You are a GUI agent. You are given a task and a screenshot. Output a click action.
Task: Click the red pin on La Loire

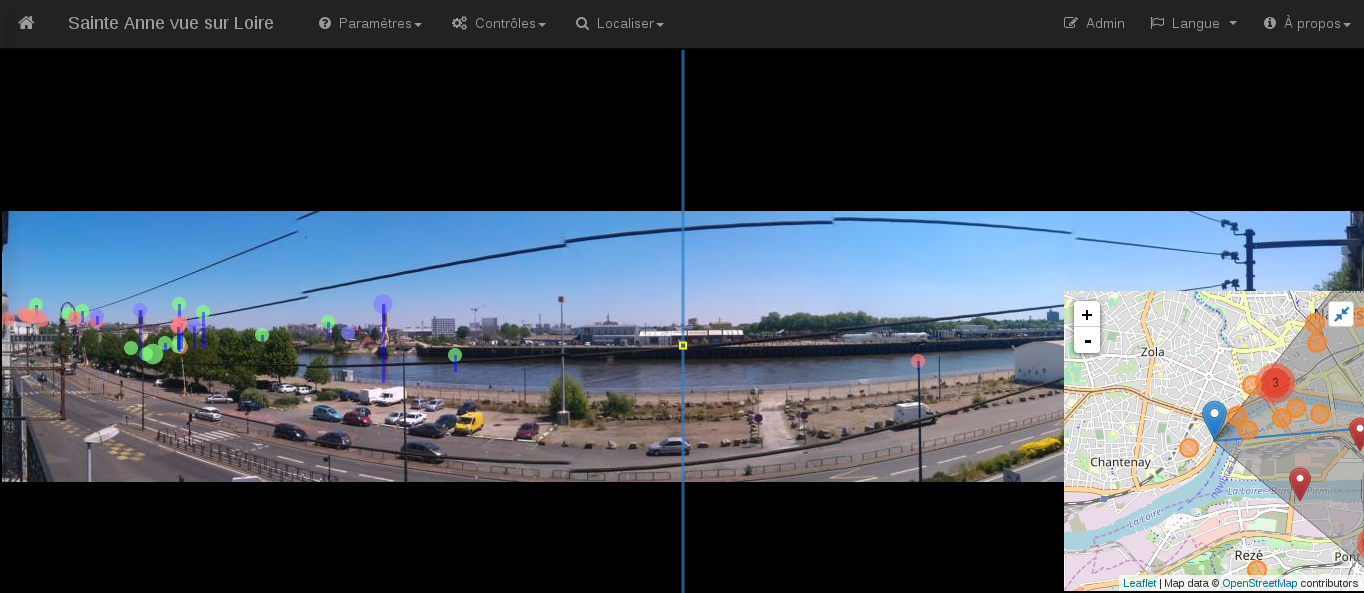pyautogui.click(x=1299, y=482)
